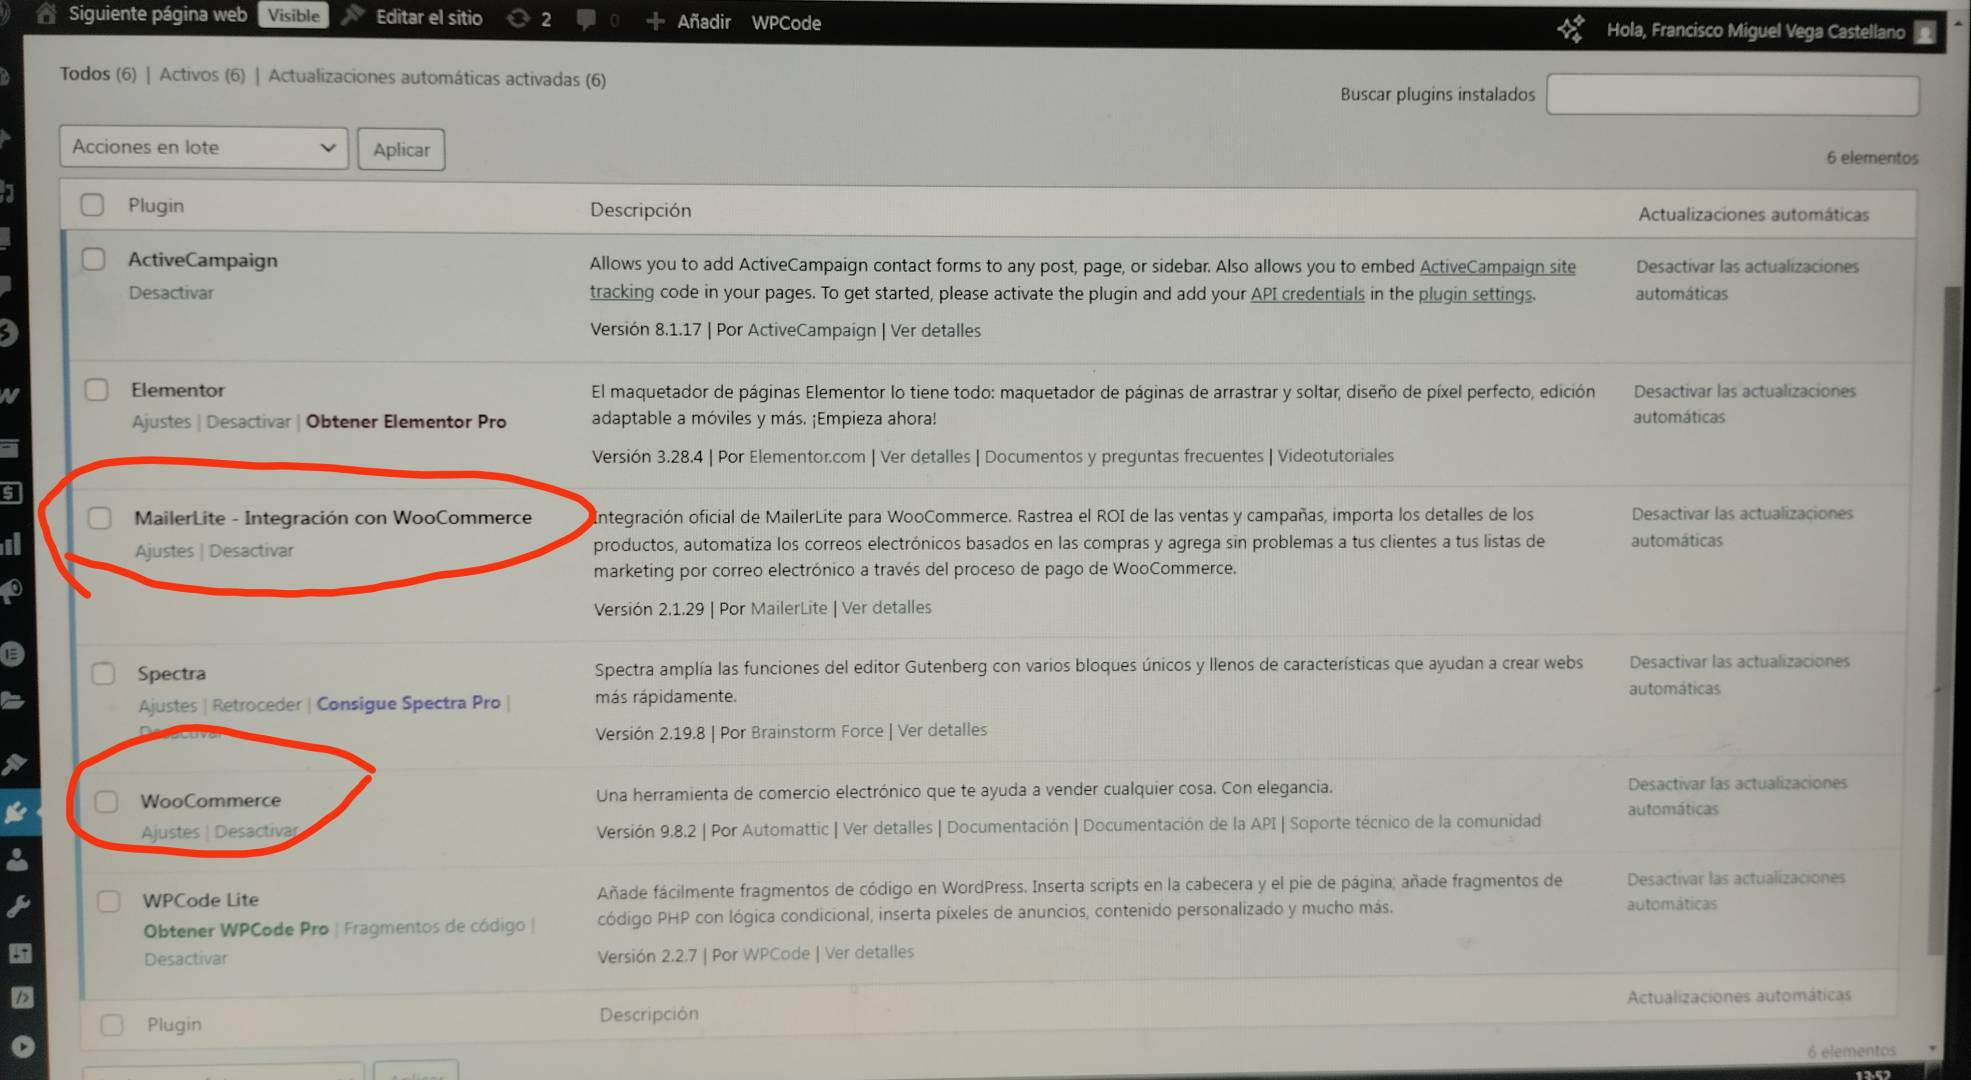Check the WPCode Lite plugin checkbox
This screenshot has height=1080, width=1971.
tap(108, 901)
